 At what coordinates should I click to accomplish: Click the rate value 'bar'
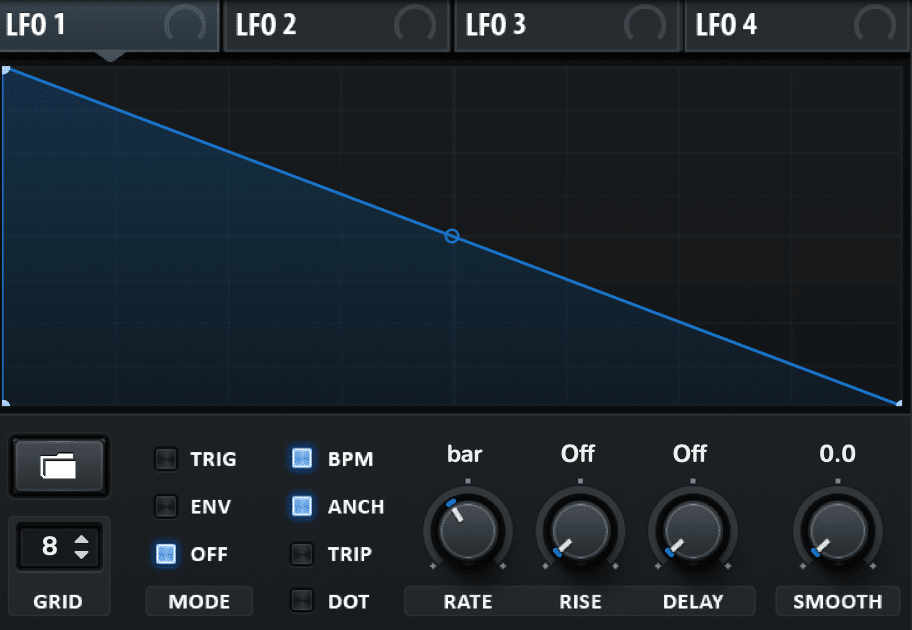(465, 454)
